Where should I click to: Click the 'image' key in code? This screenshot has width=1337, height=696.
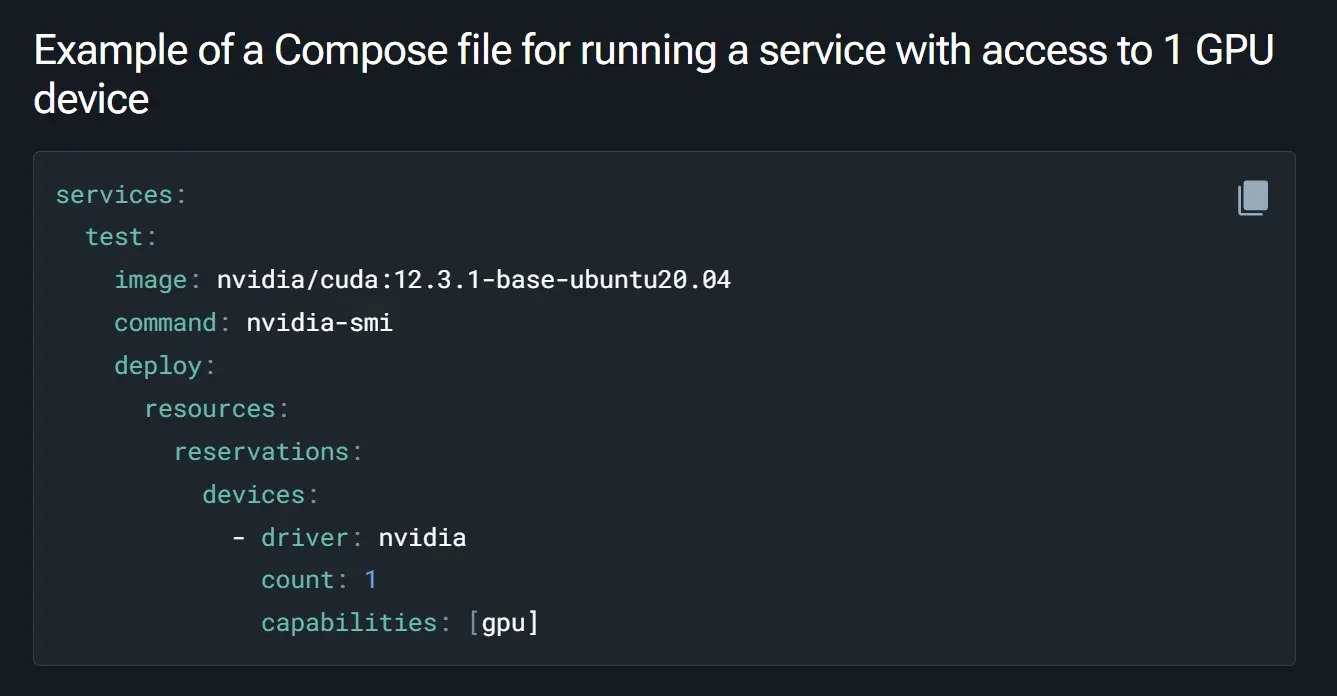(150, 280)
